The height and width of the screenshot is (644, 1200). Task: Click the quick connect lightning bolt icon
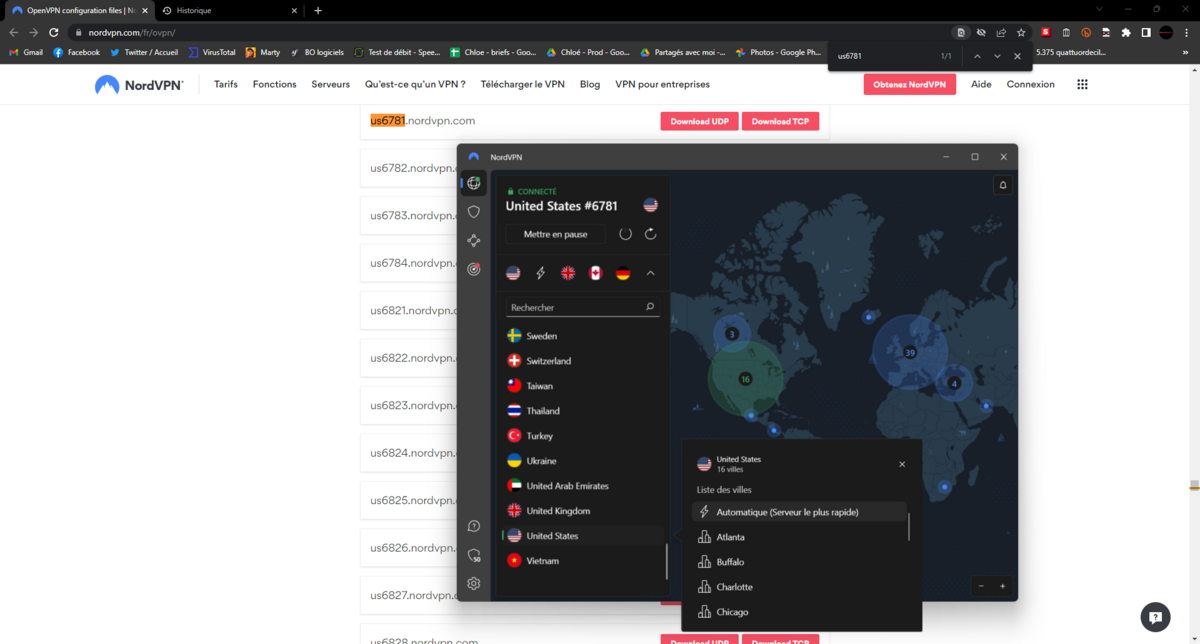point(540,273)
